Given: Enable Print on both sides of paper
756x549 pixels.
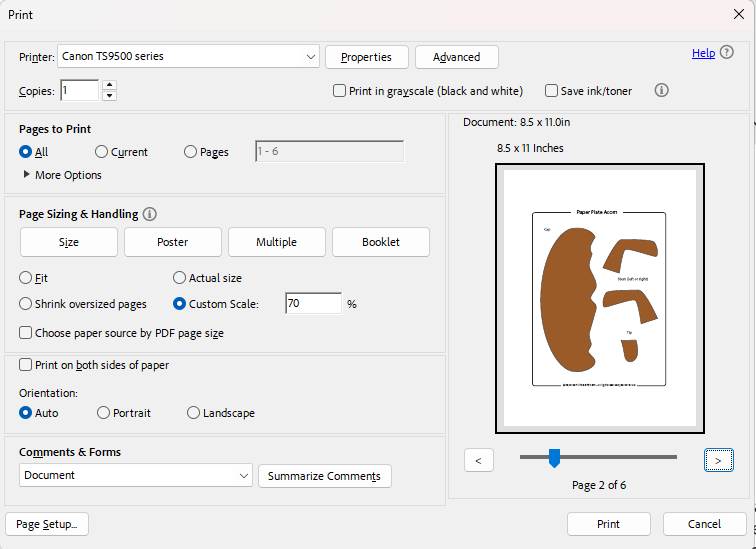Looking at the screenshot, I should pyautogui.click(x=26, y=364).
